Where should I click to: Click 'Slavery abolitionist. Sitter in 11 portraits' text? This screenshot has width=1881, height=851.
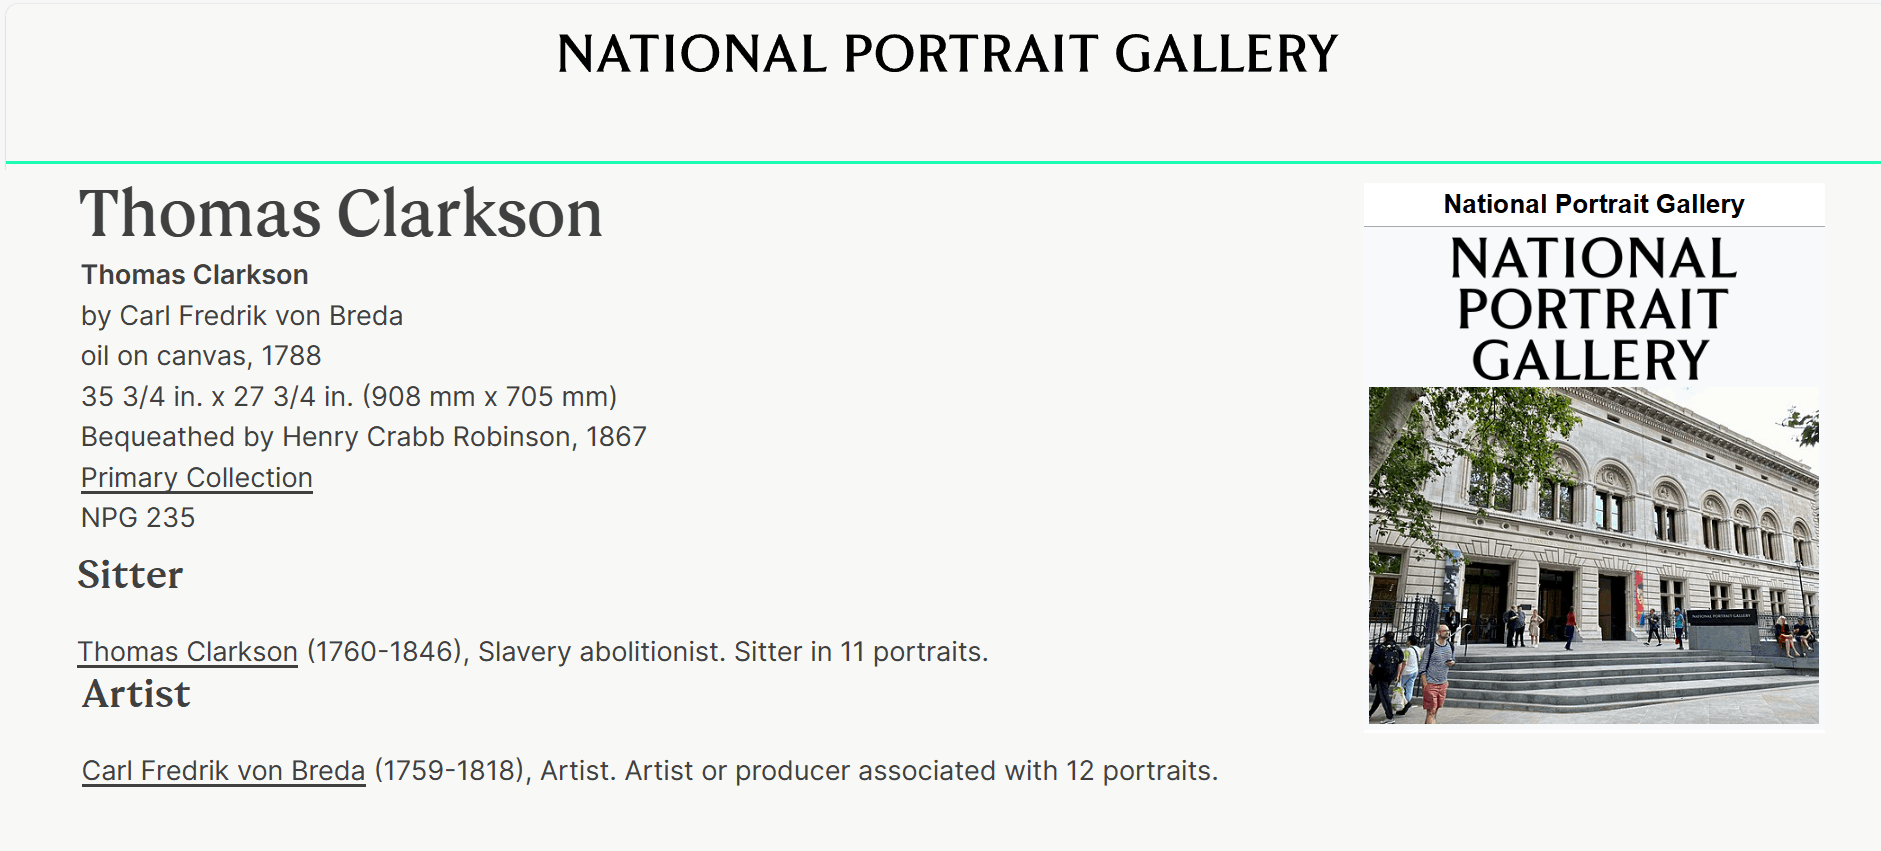click(733, 652)
